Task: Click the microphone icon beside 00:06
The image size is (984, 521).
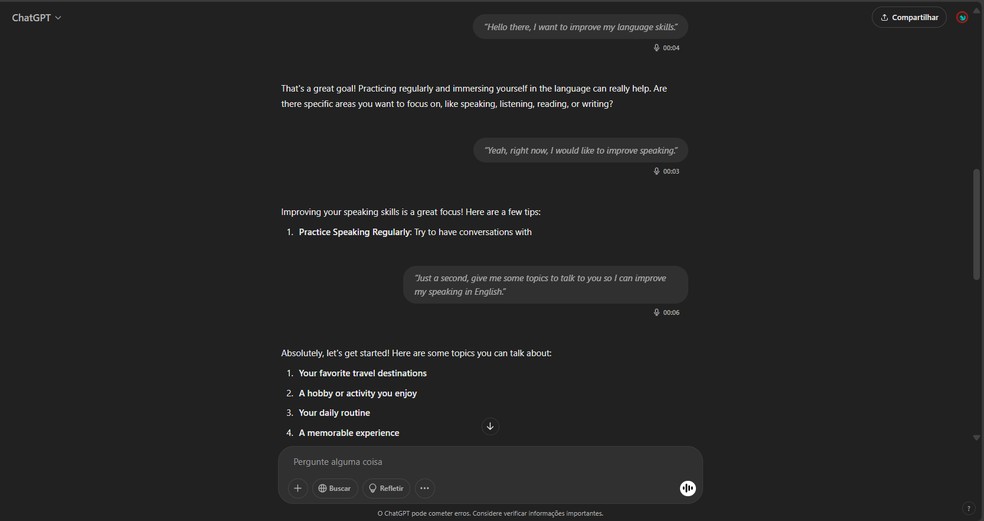Action: click(657, 313)
